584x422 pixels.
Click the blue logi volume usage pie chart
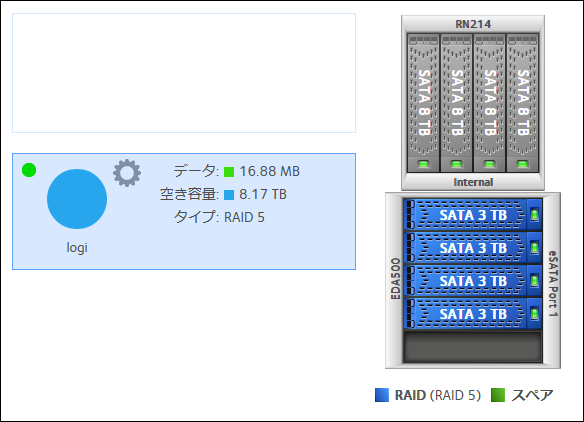coord(77,199)
